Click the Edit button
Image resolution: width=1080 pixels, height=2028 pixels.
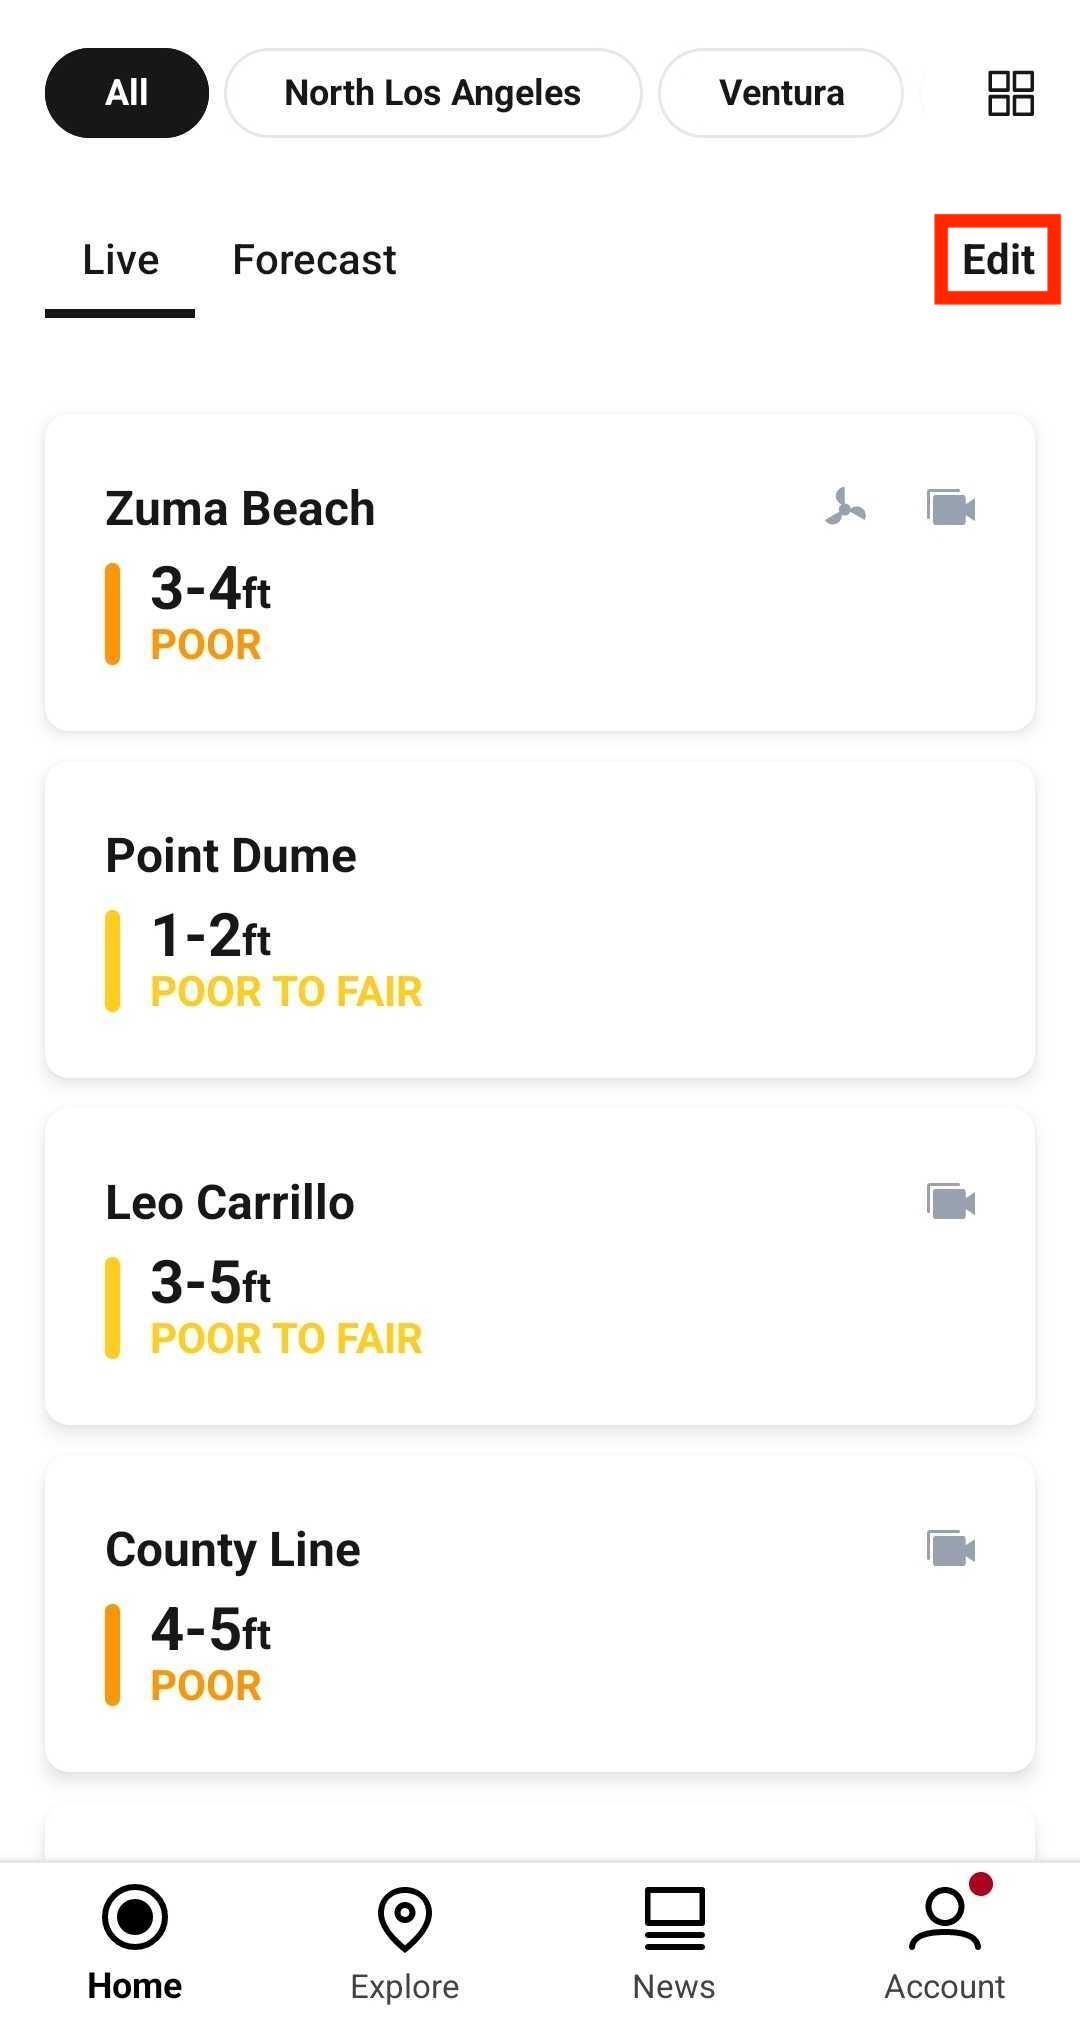pyautogui.click(x=998, y=260)
